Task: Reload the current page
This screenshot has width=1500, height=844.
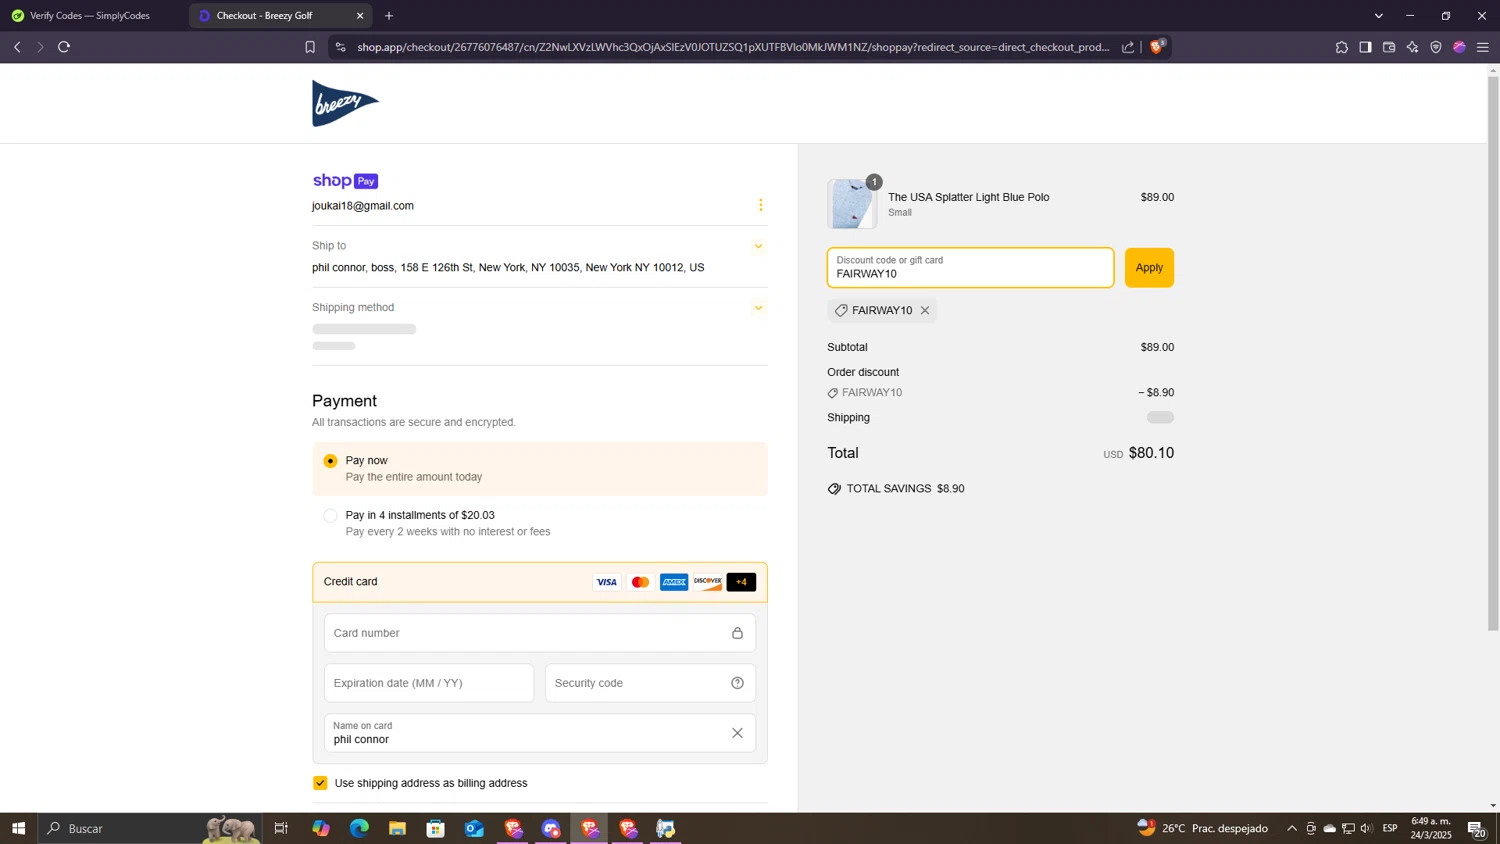Action: pos(64,47)
